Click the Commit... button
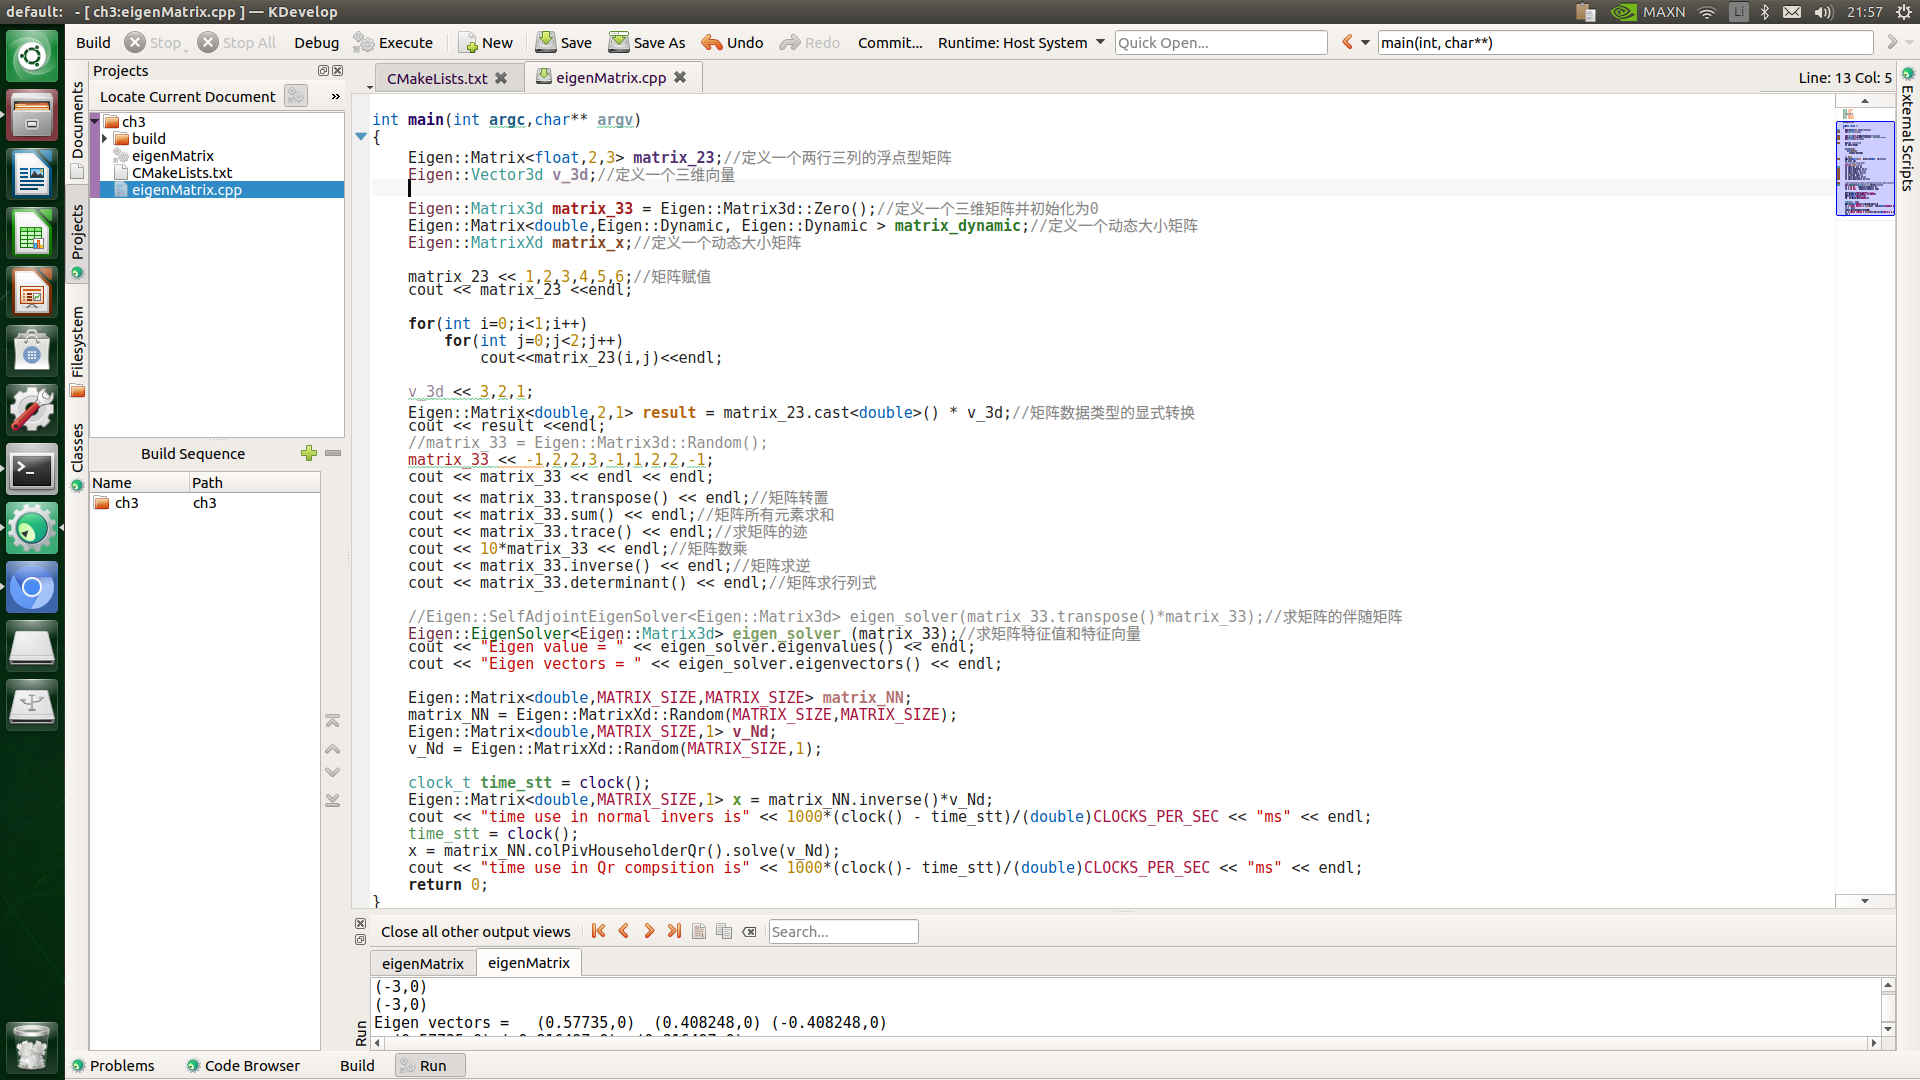Image resolution: width=1920 pixels, height=1080 pixels. click(x=890, y=42)
